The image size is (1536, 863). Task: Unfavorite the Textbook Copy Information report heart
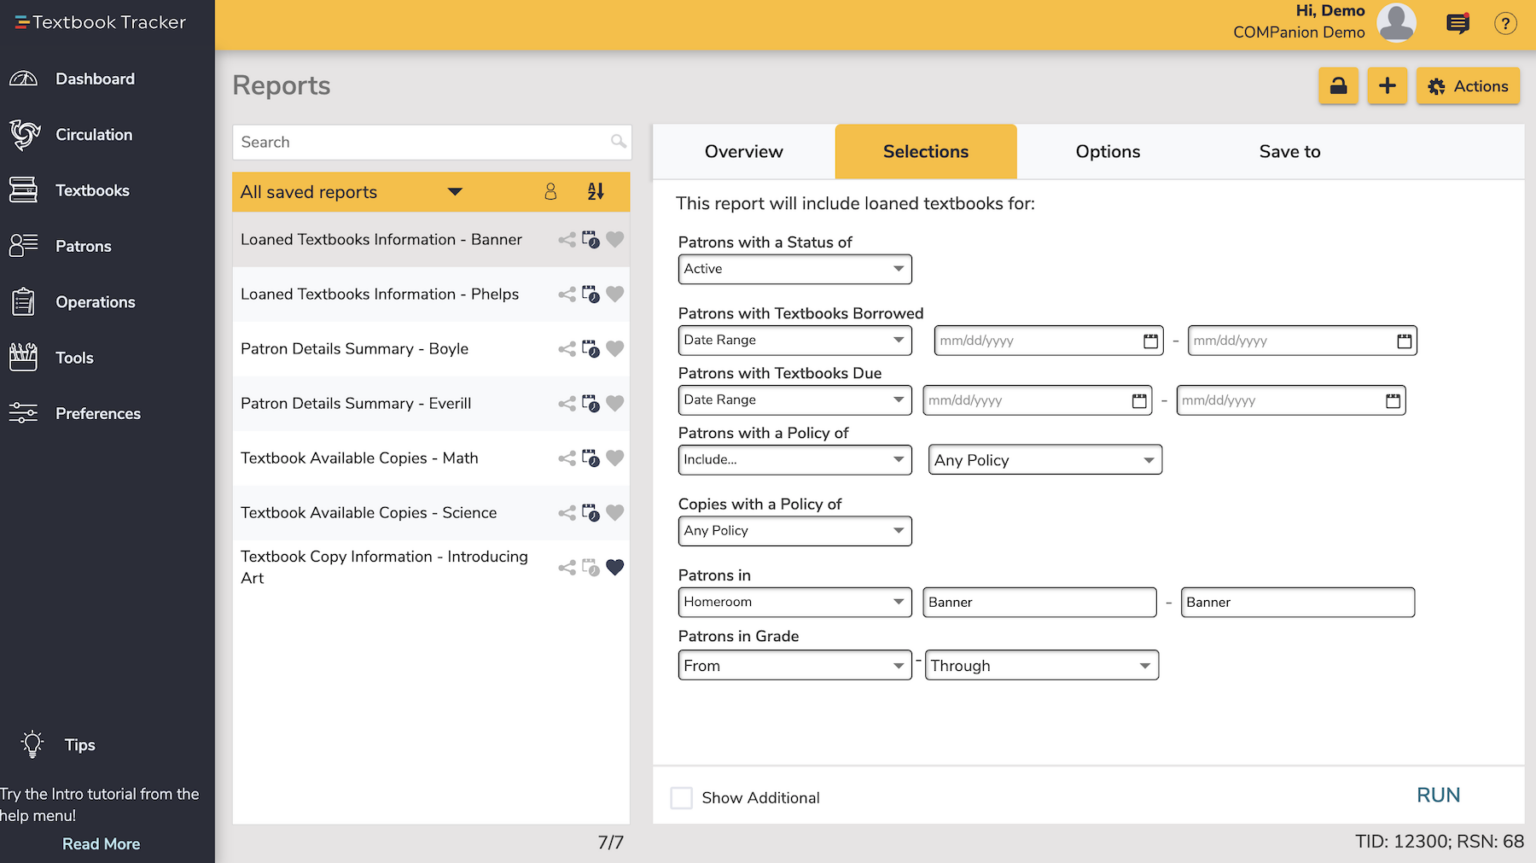[615, 567]
